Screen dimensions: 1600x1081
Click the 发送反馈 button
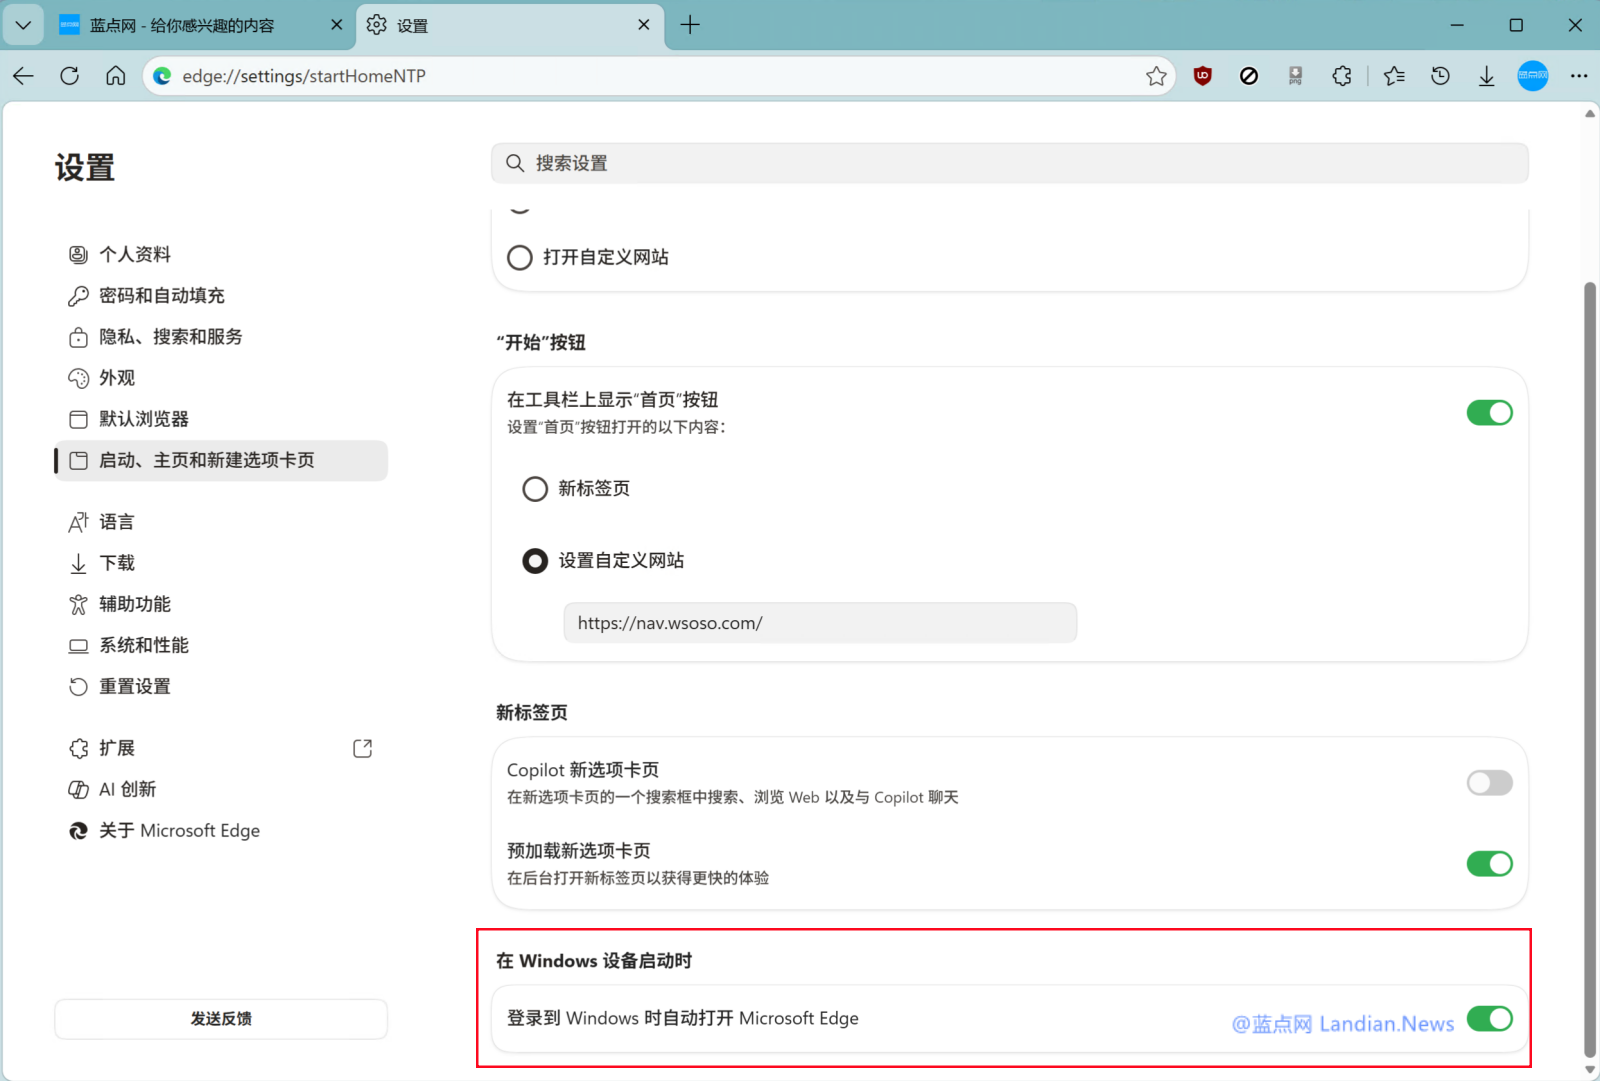click(220, 1018)
